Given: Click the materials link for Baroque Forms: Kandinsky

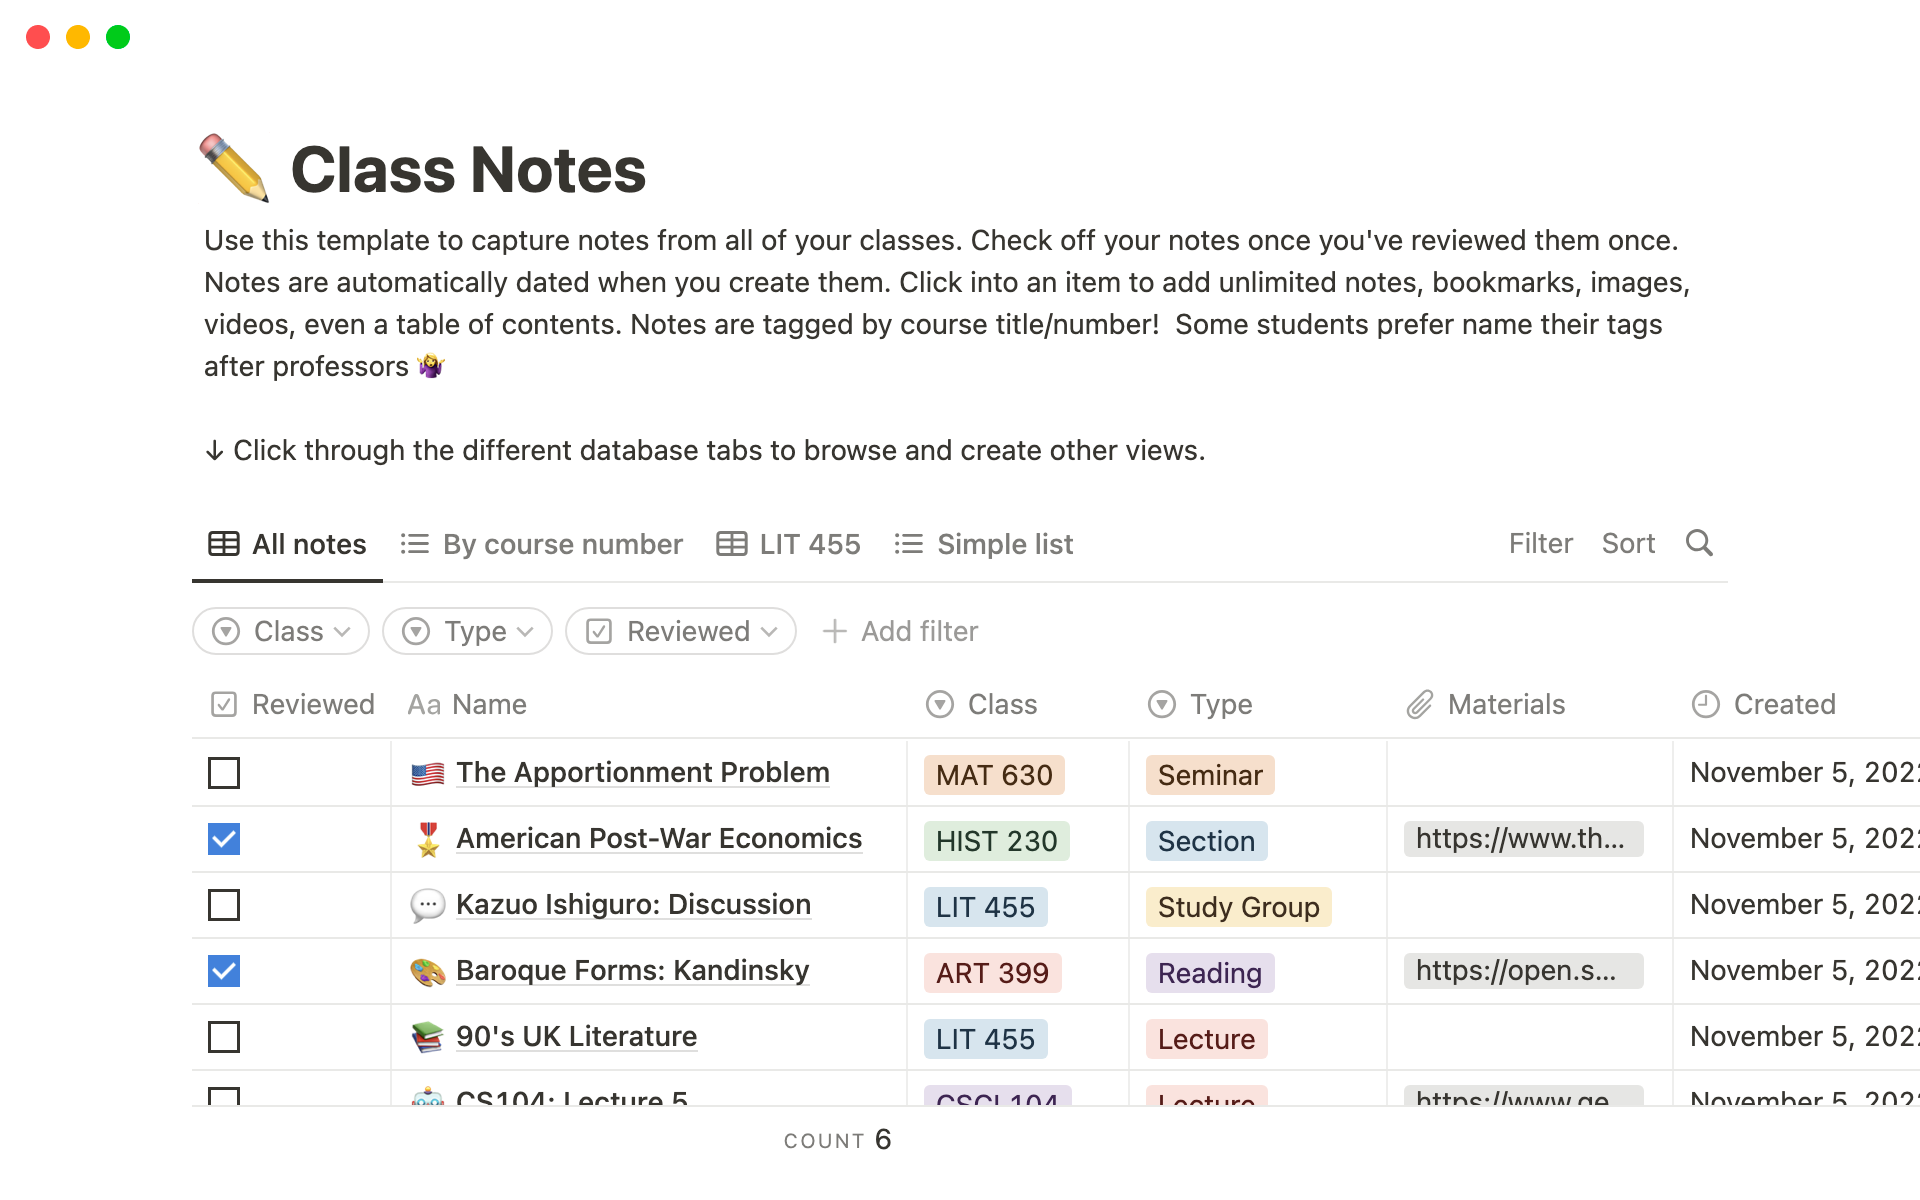Looking at the screenshot, I should coord(1518,971).
